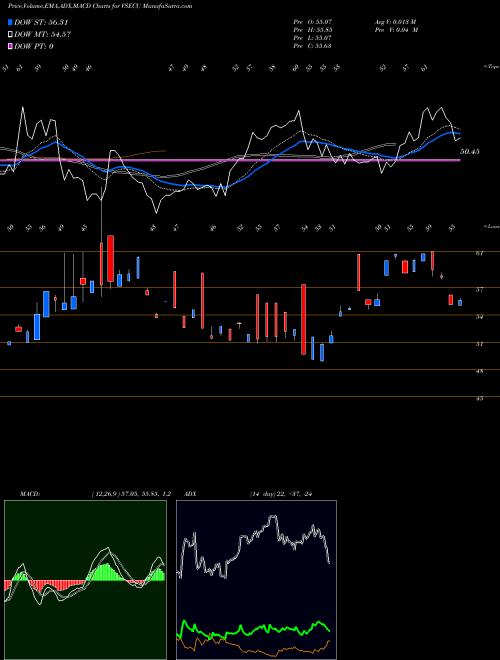Image resolution: width=500 pixels, height=660 pixels.
Task: Click the white DOW MT legend square
Action: tap(11, 34)
